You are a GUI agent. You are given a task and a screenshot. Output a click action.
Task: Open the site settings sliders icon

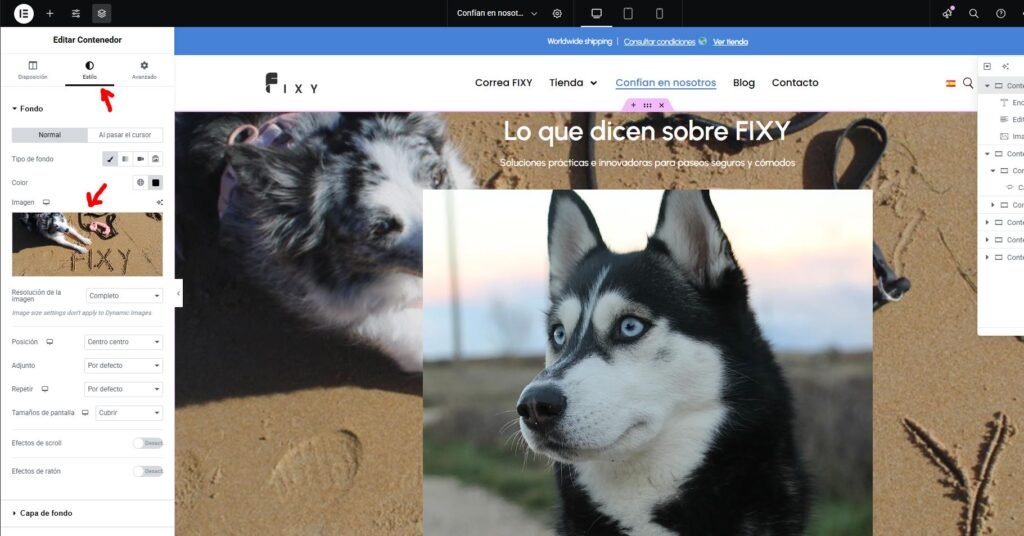pos(76,13)
